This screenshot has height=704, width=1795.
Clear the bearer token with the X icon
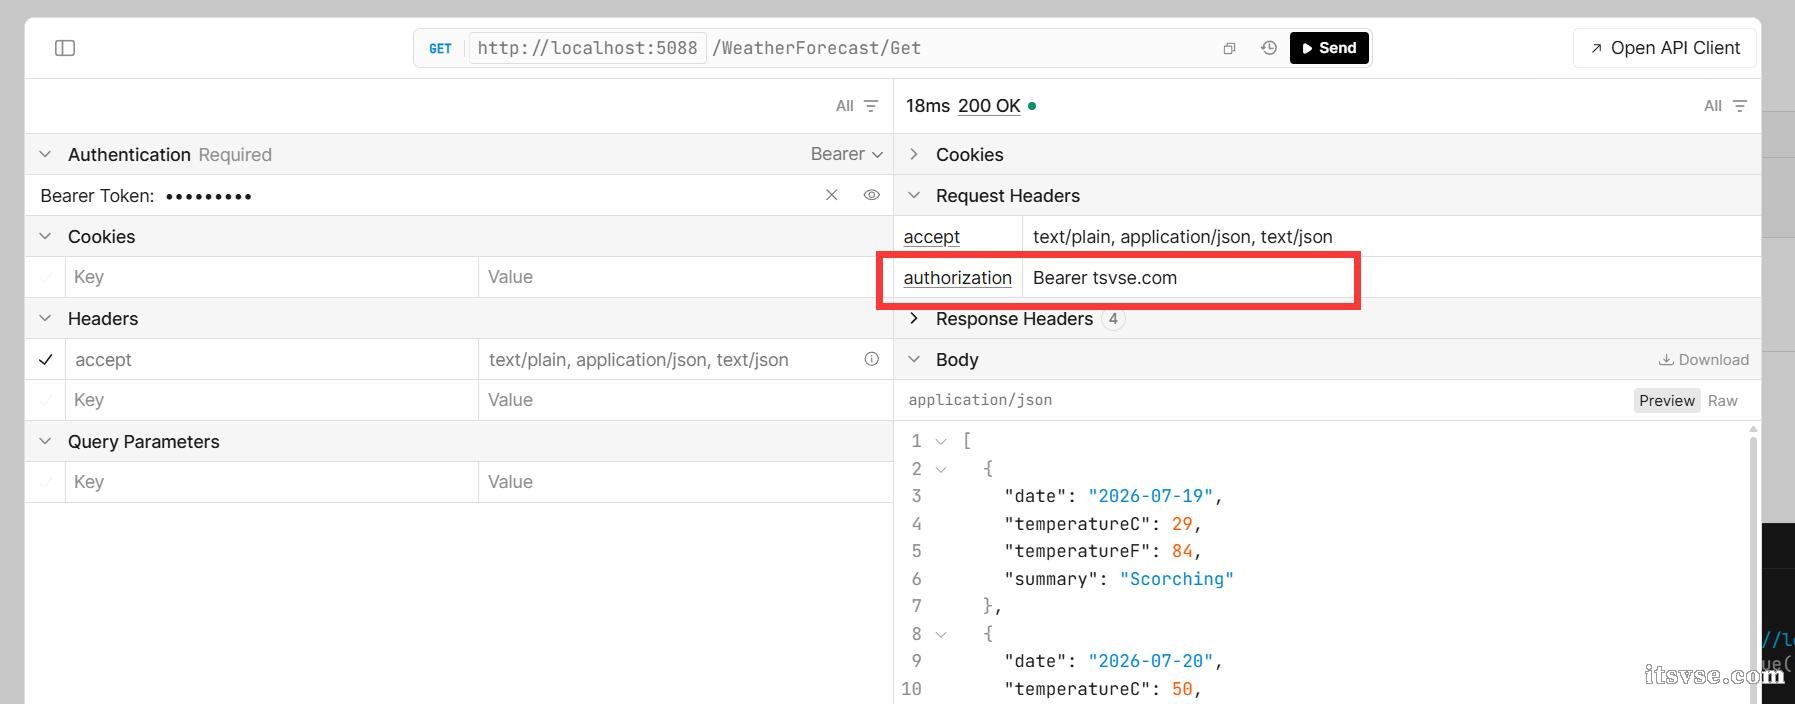pos(831,195)
